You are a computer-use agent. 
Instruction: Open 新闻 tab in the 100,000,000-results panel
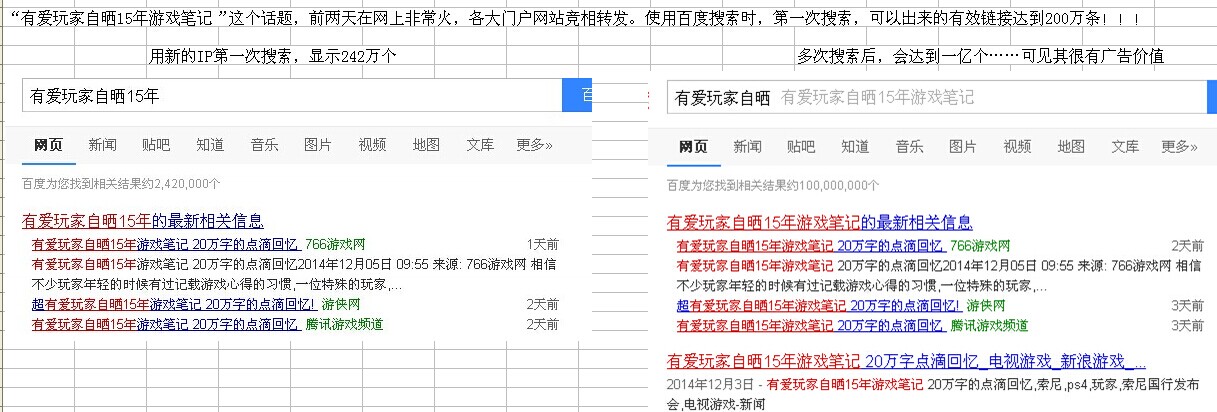(747, 146)
